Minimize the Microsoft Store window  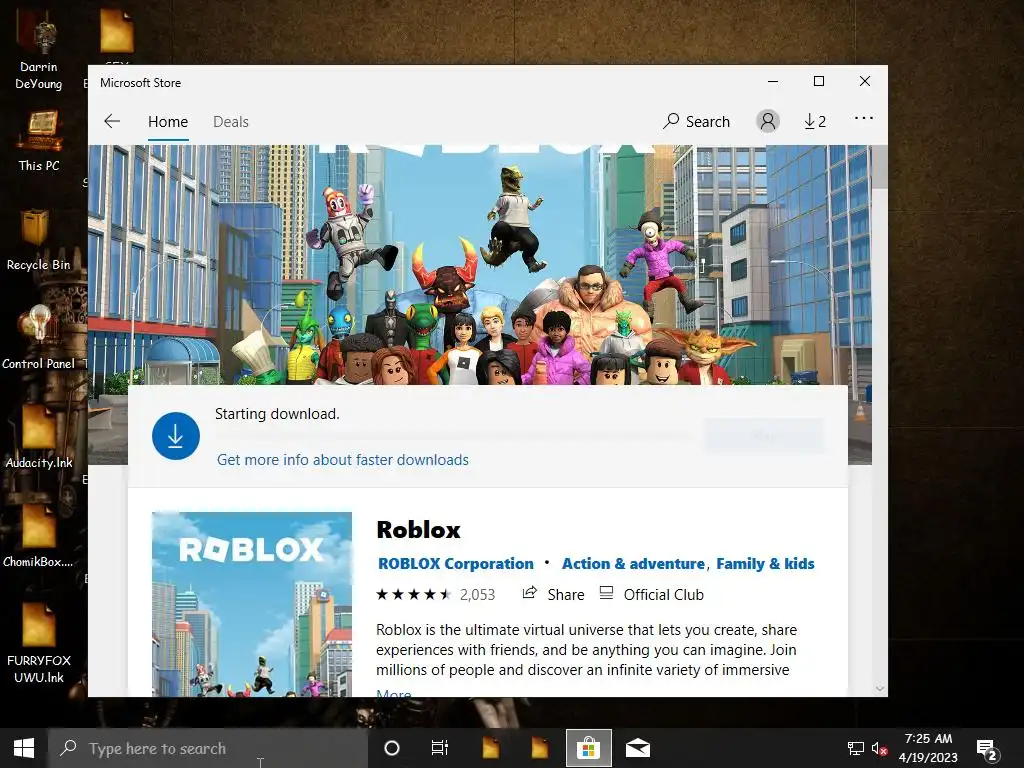click(x=773, y=82)
